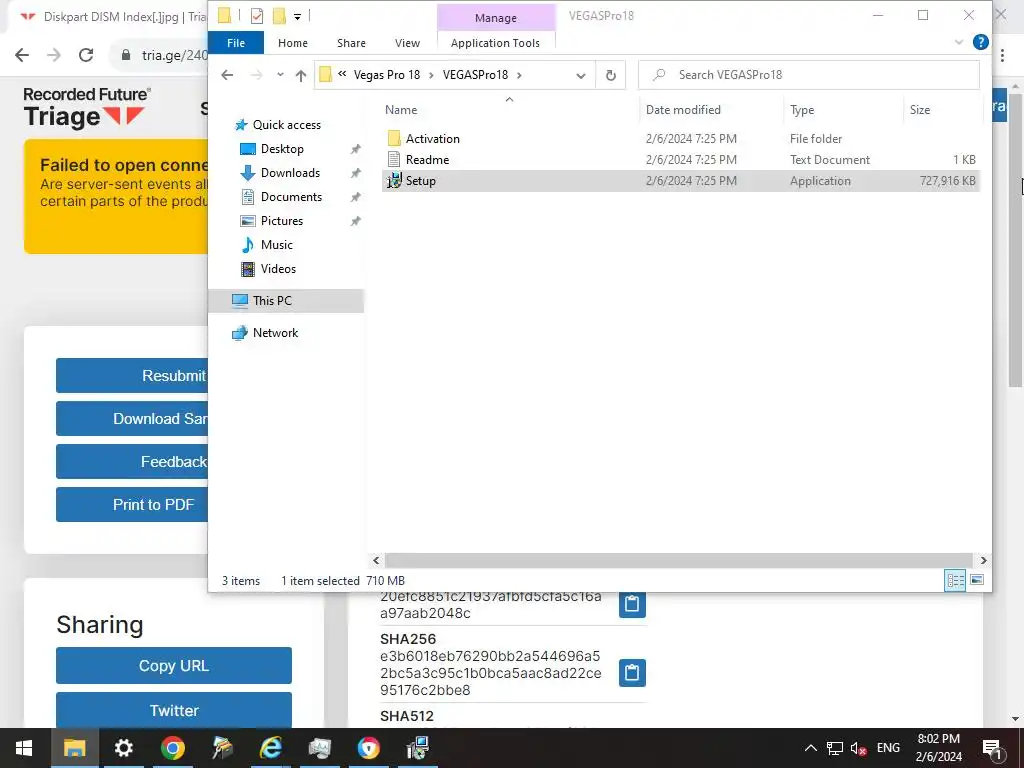Click Resubmit button in Triage page

(x=132, y=376)
